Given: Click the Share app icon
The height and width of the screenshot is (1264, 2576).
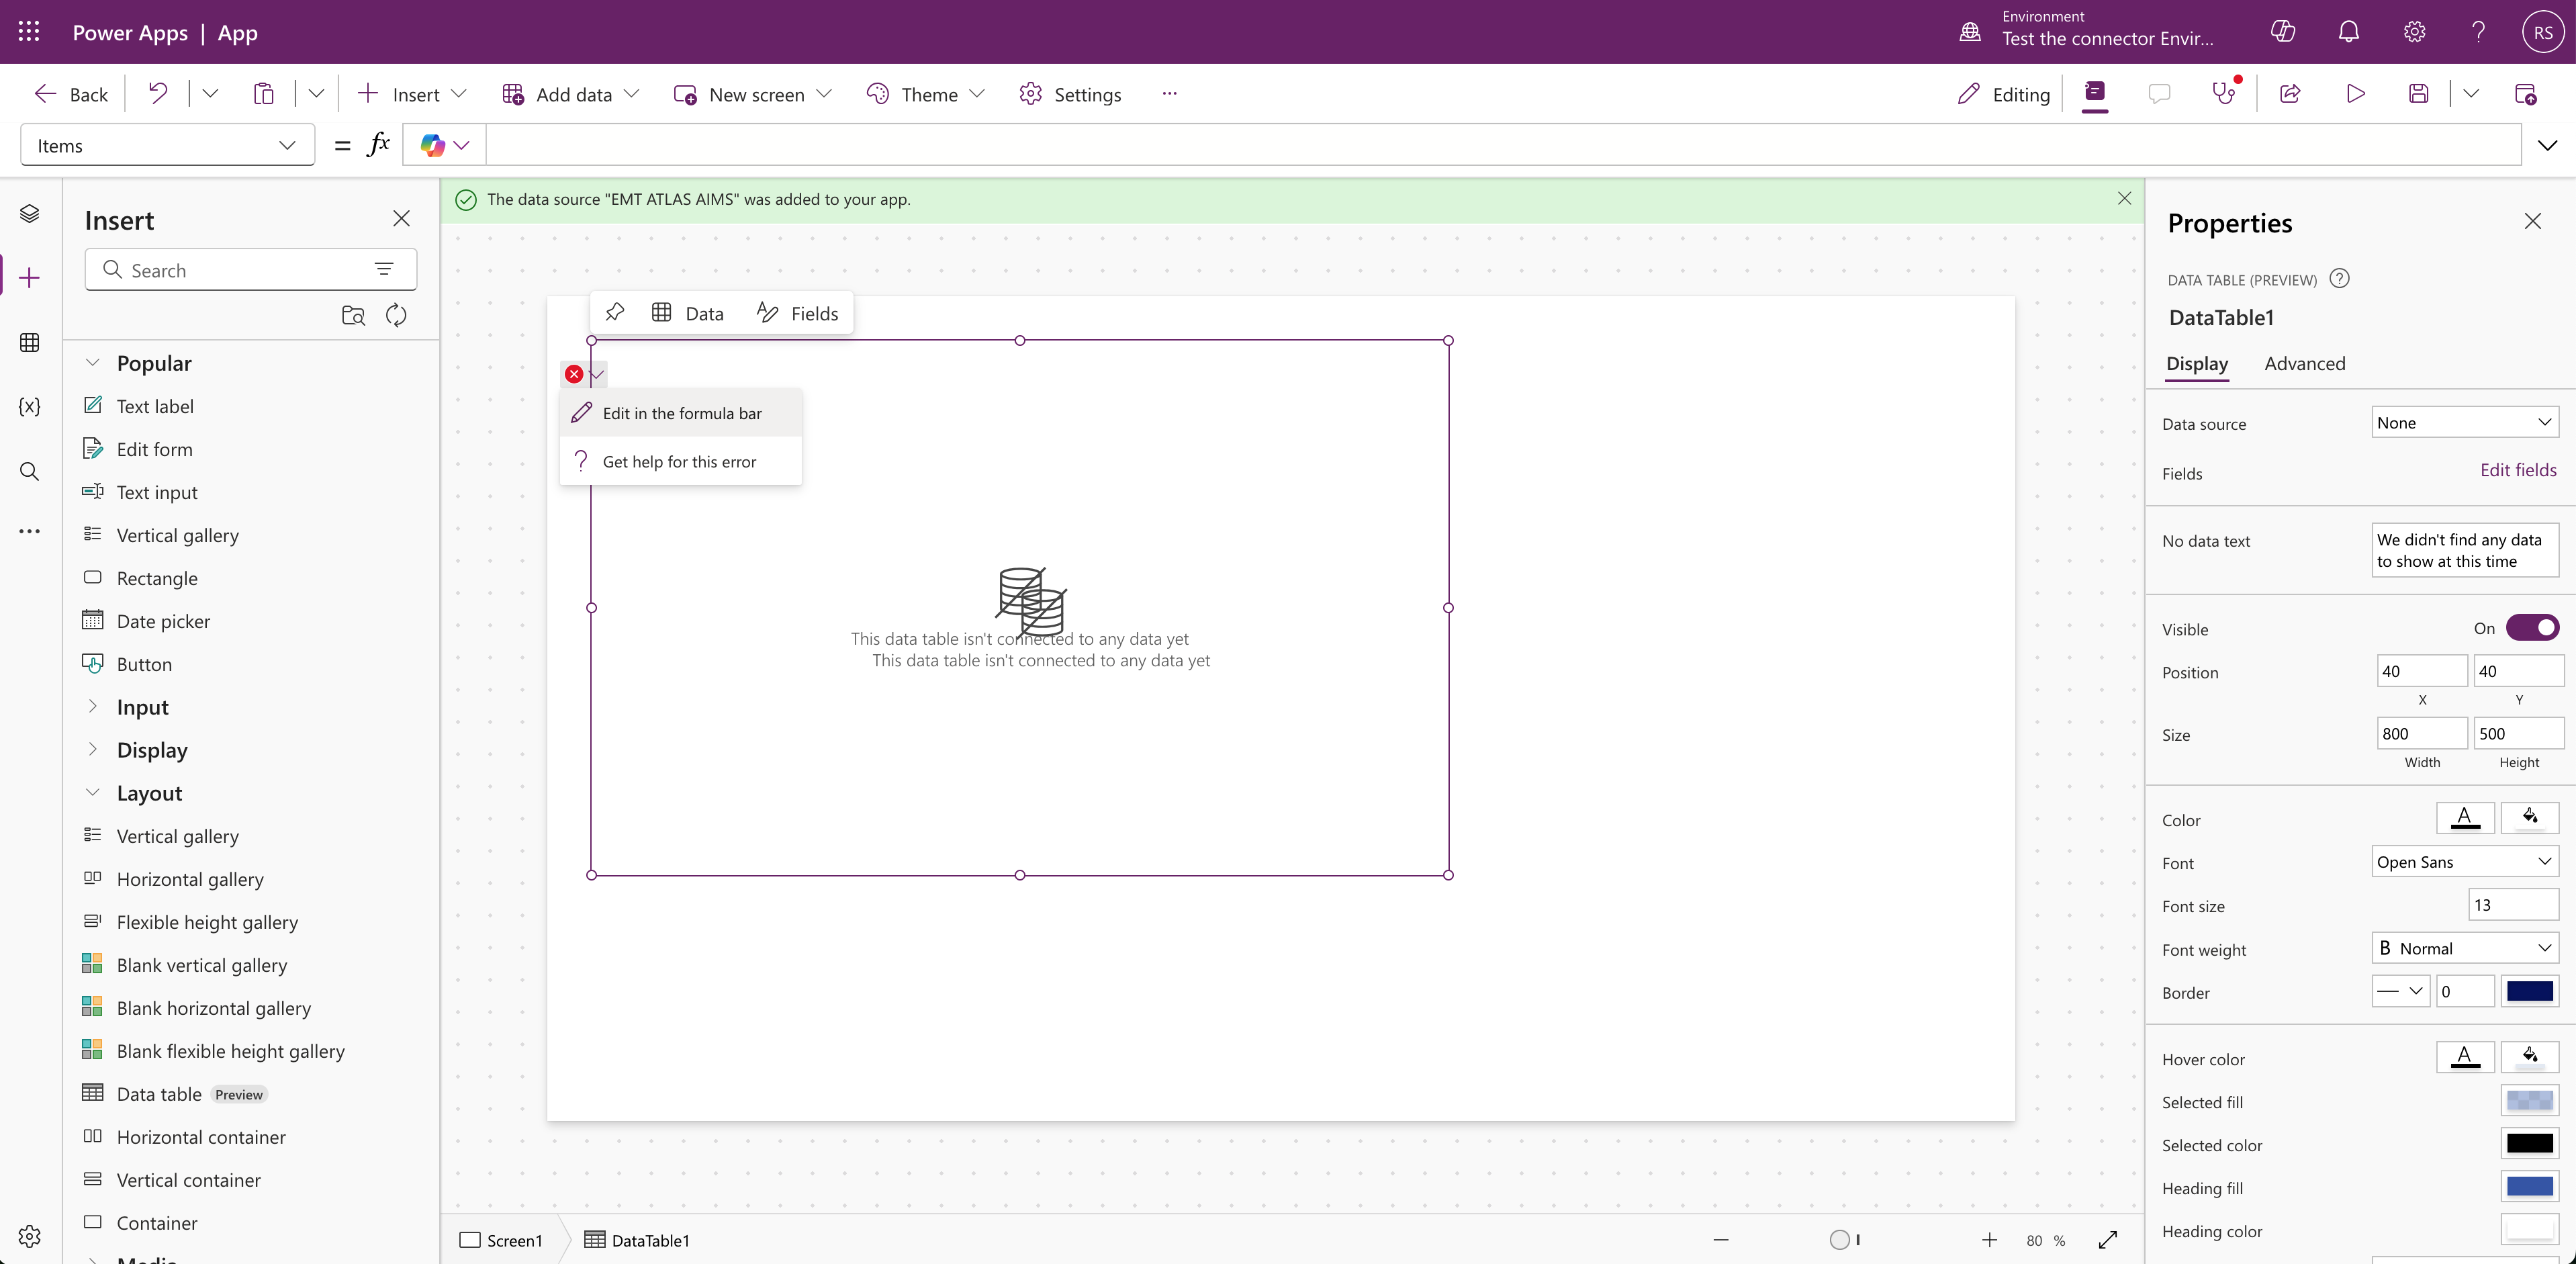Looking at the screenshot, I should click(x=2290, y=94).
